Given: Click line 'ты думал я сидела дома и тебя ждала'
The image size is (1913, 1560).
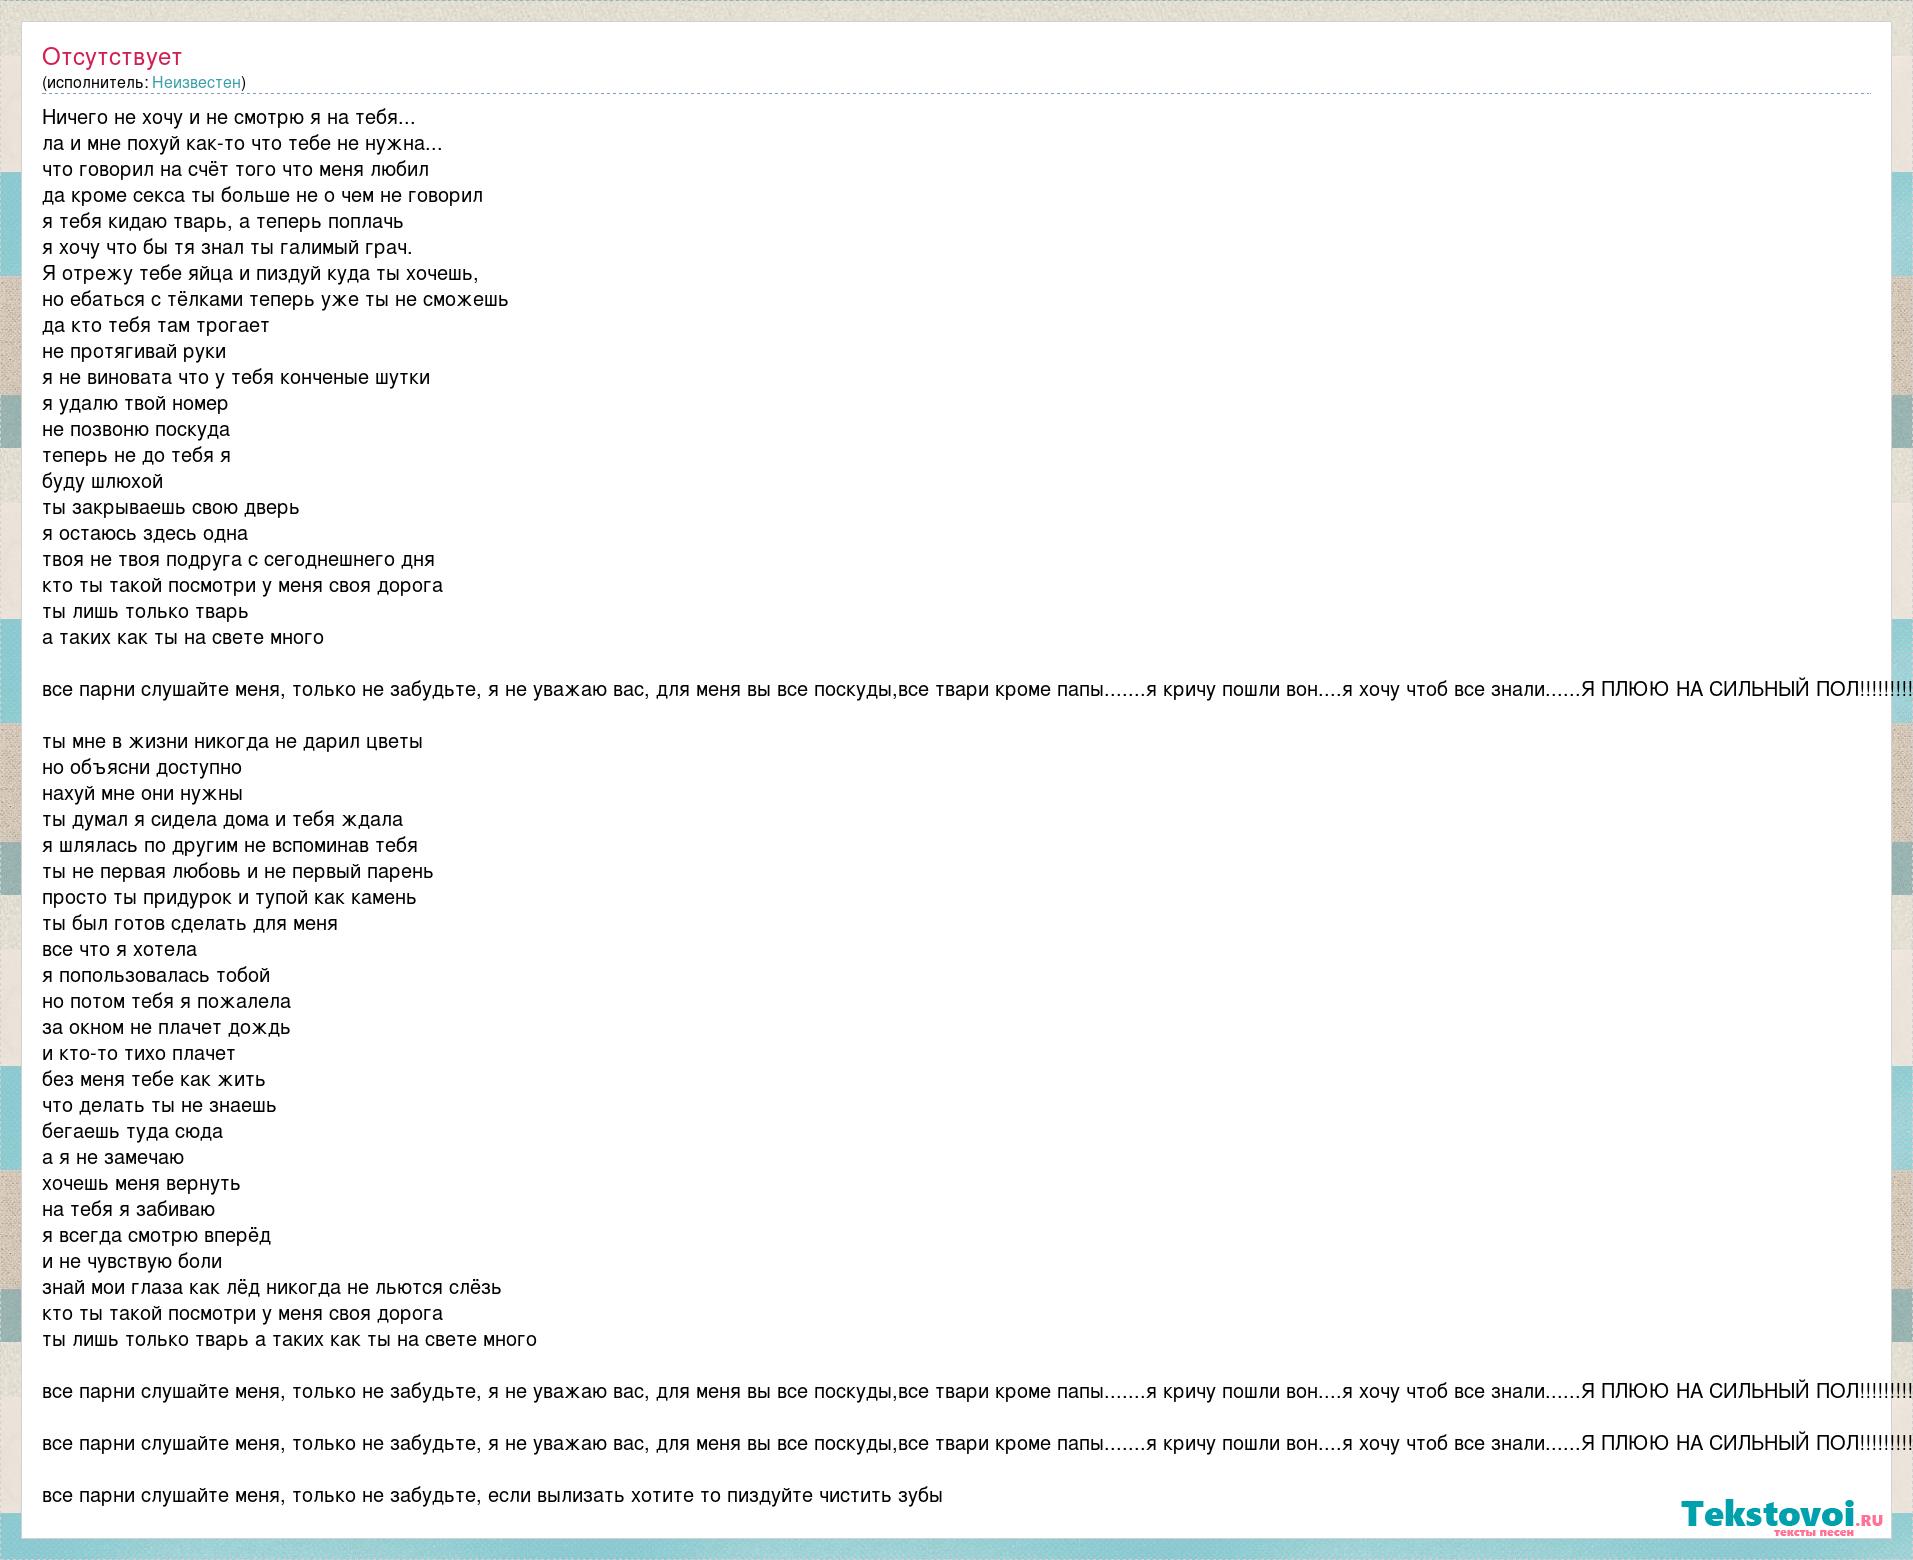Looking at the screenshot, I should [x=223, y=819].
